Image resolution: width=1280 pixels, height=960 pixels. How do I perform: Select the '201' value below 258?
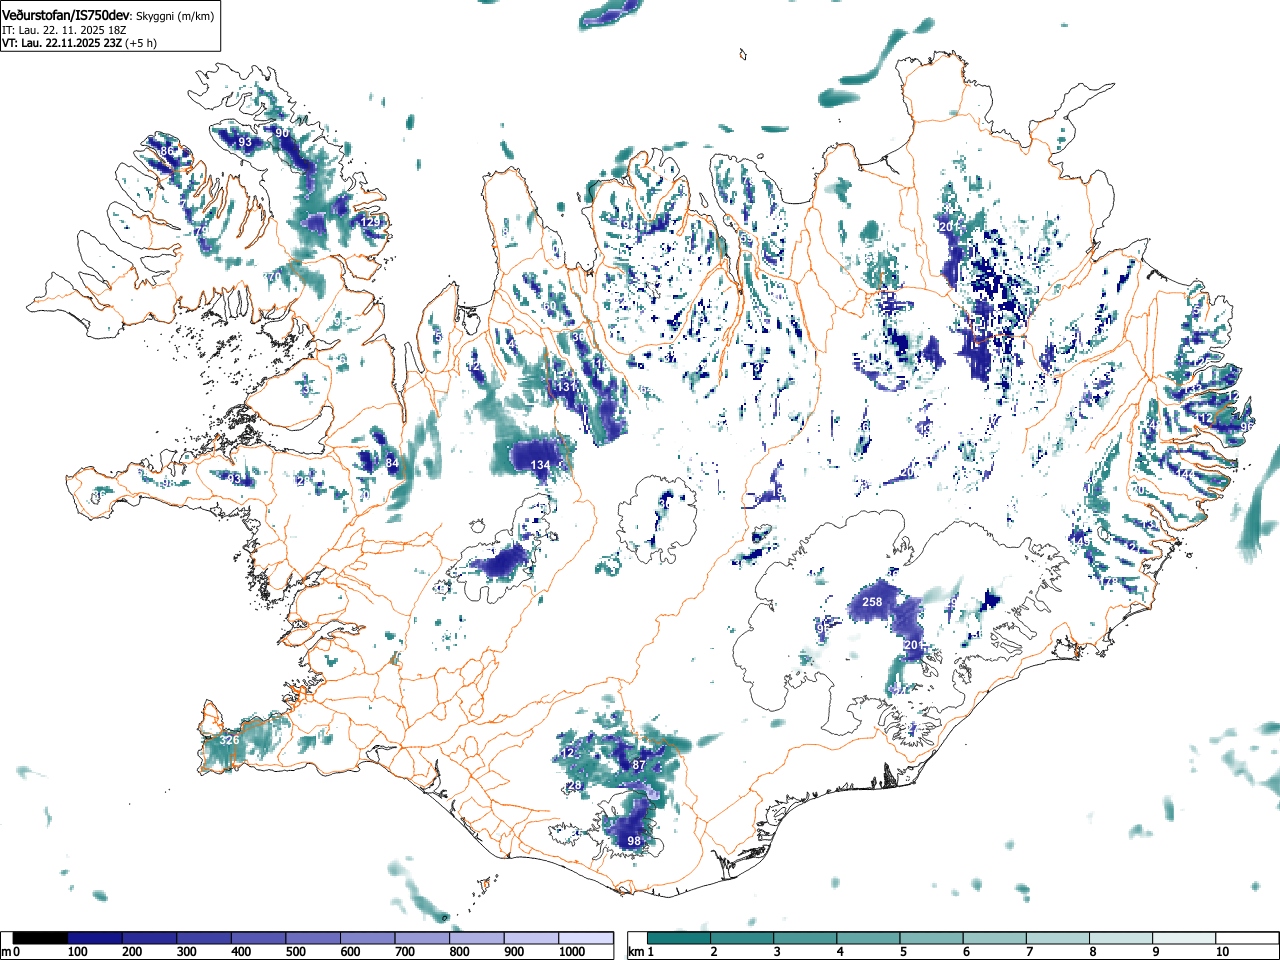[x=914, y=646]
